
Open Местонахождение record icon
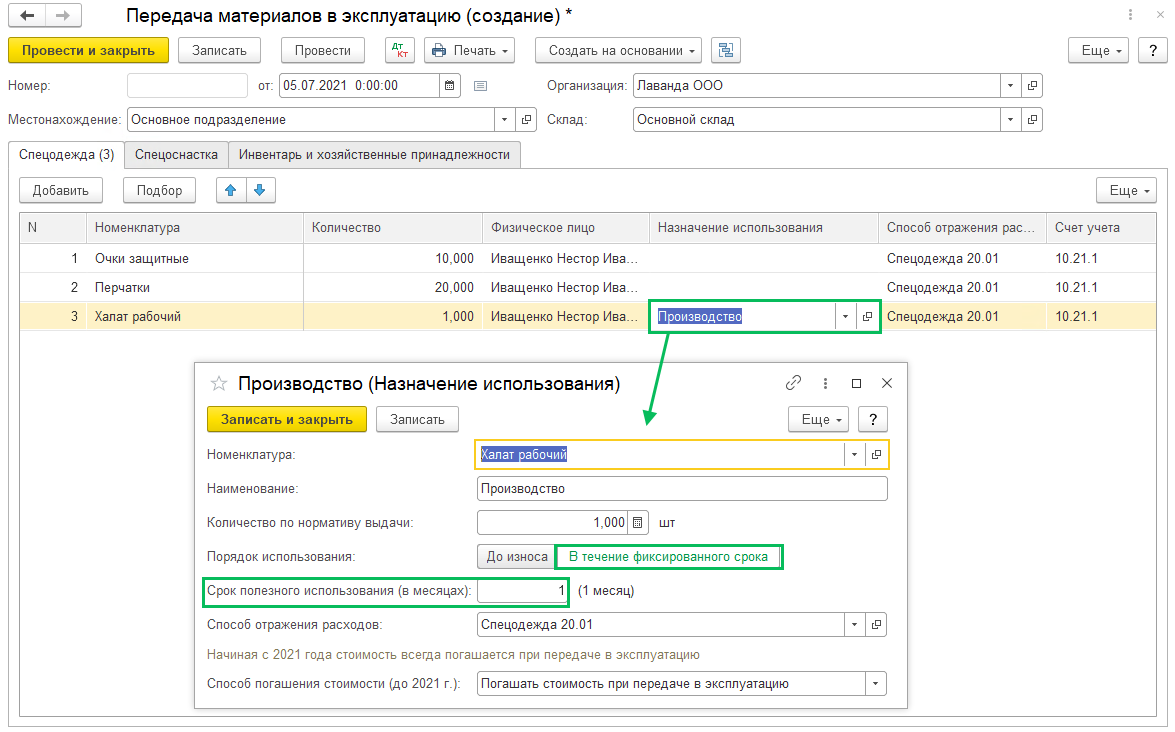point(526,119)
